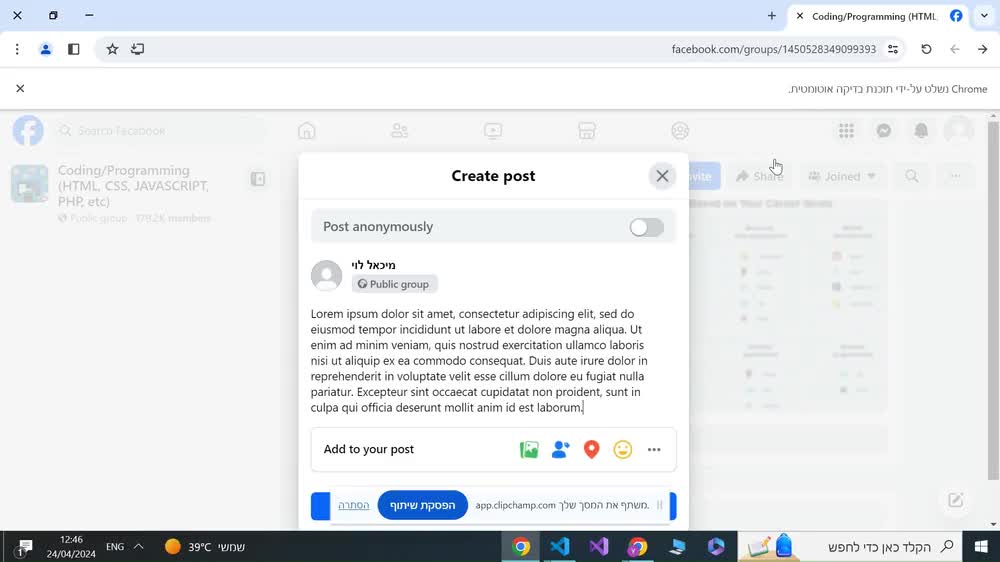
Task: Open more post options ellipsis
Action: pyautogui.click(x=654, y=450)
